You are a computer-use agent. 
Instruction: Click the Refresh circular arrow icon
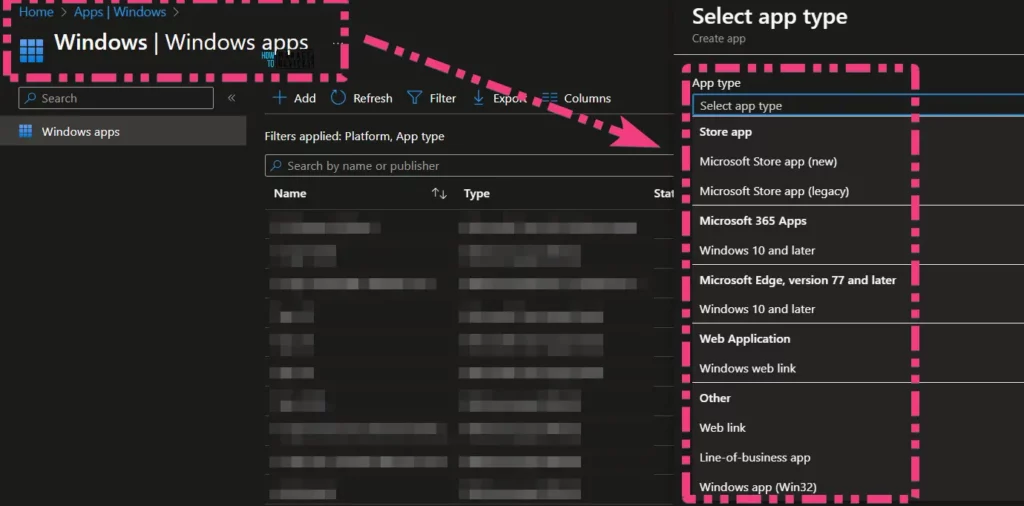(338, 98)
